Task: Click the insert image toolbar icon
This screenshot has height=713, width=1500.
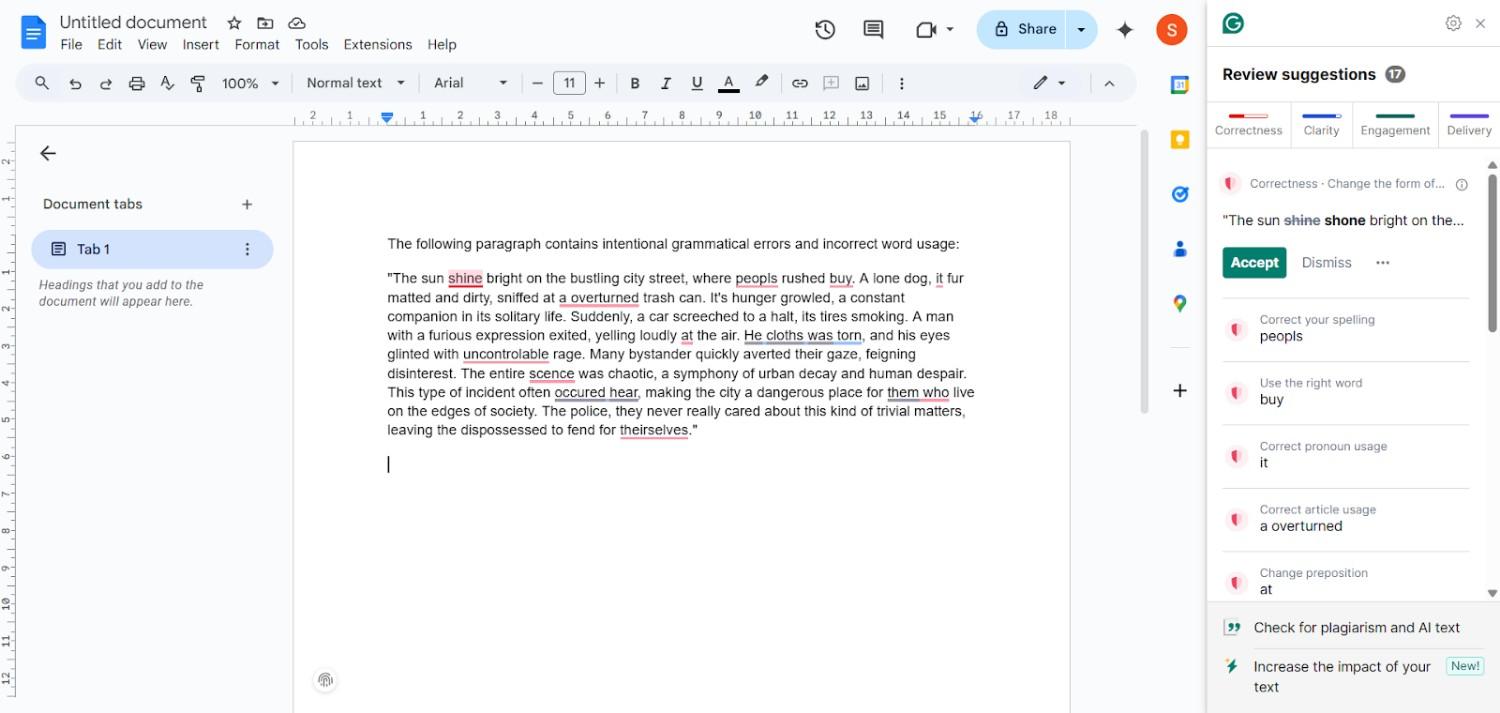Action: tap(862, 83)
